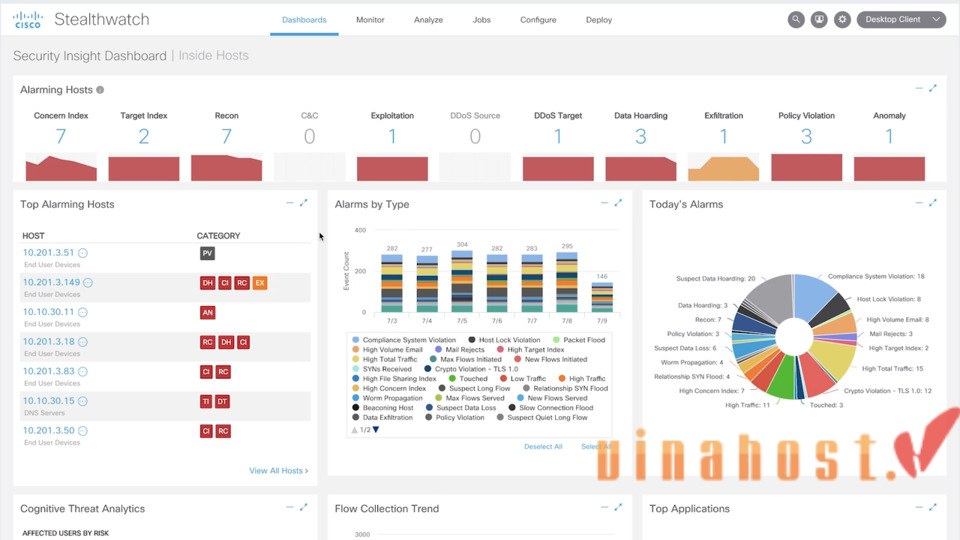The height and width of the screenshot is (540, 960).
Task: Click the Cisco logo
Action: [x=28, y=20]
